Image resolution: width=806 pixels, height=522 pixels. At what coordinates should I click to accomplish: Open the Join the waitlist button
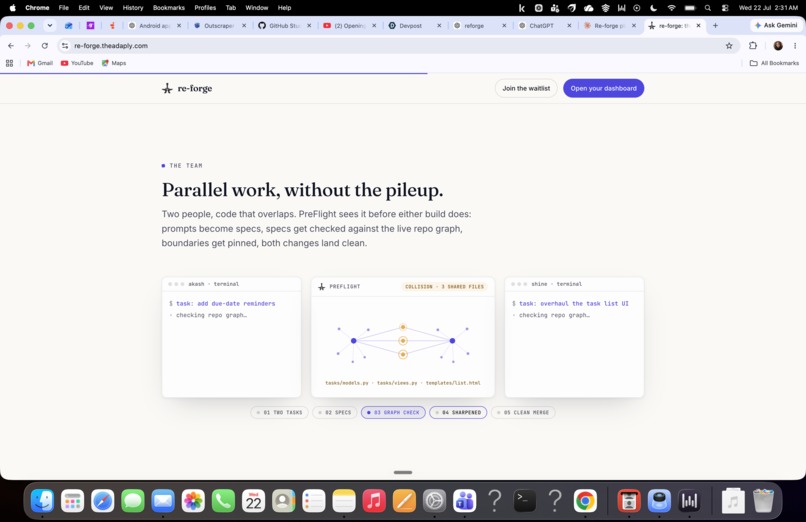[x=526, y=88]
